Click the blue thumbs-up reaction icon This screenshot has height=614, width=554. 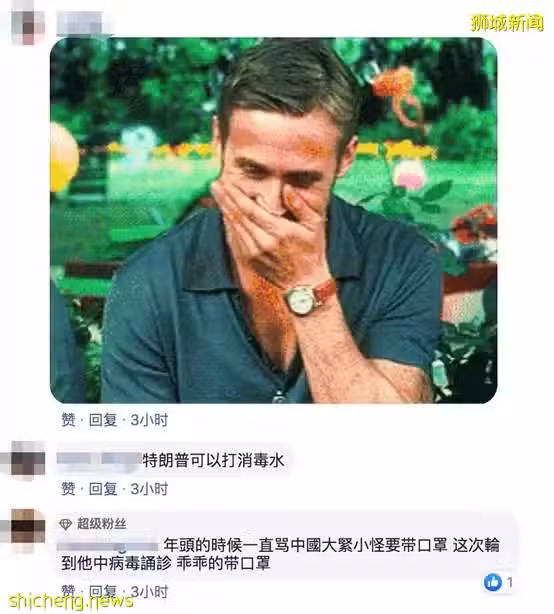tap(493, 582)
